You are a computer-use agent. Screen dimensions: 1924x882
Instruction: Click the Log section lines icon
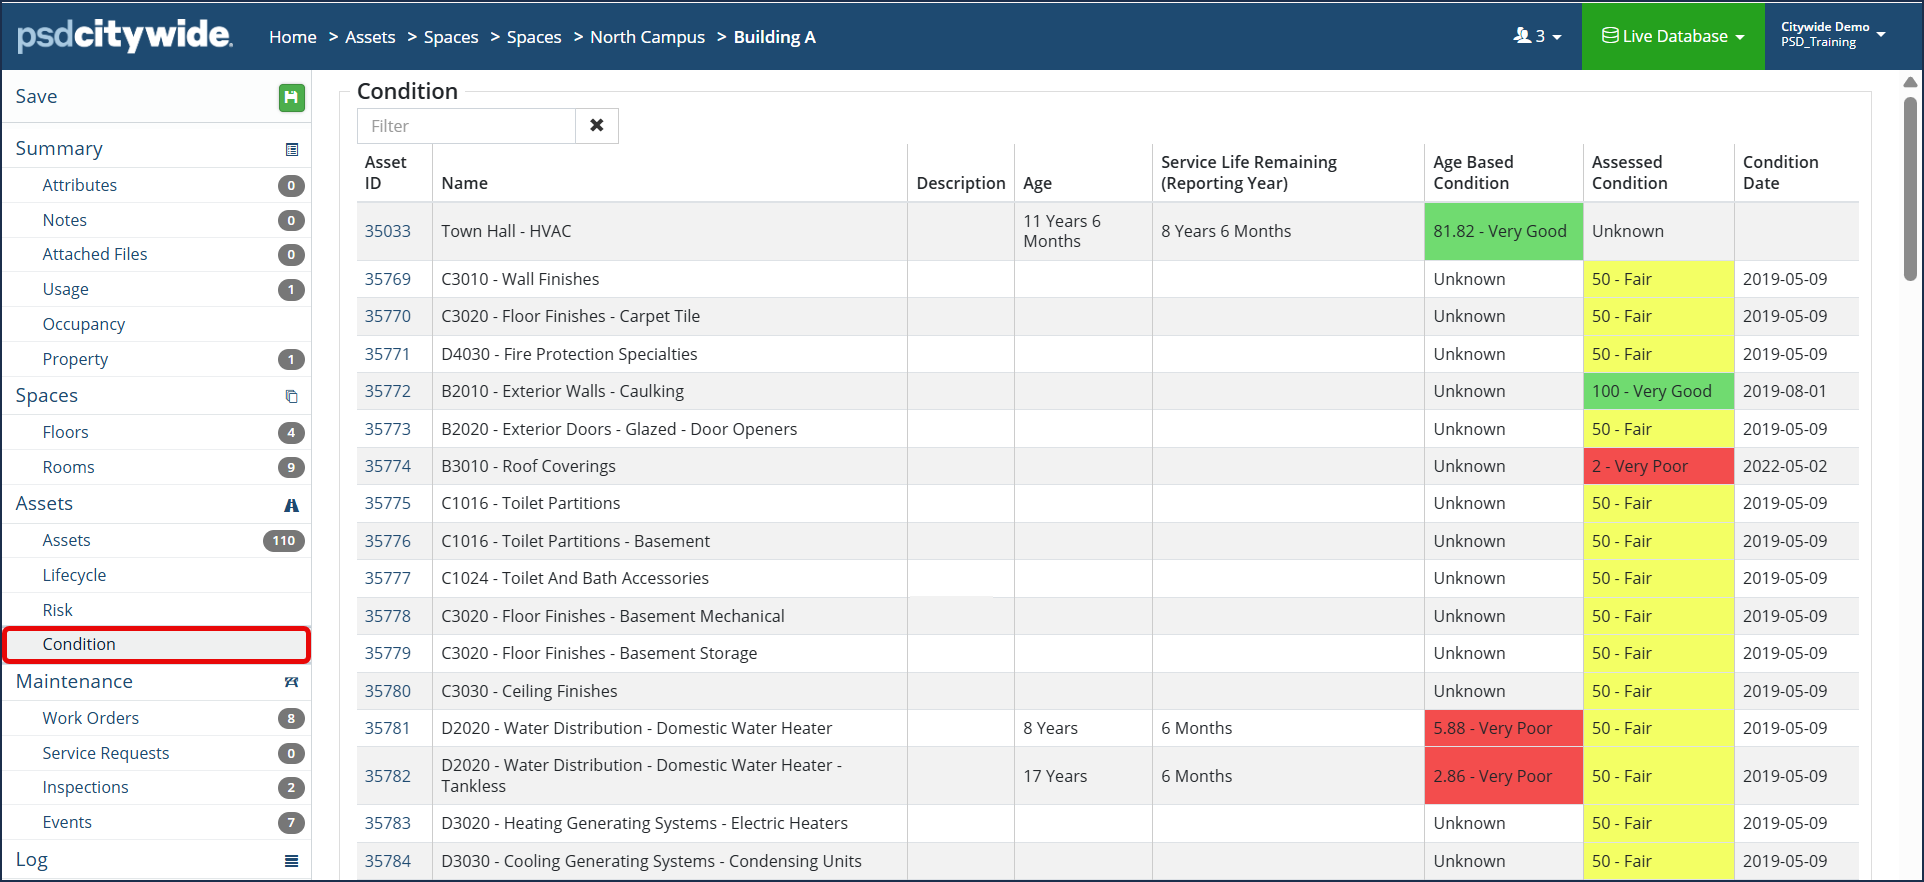click(x=292, y=860)
